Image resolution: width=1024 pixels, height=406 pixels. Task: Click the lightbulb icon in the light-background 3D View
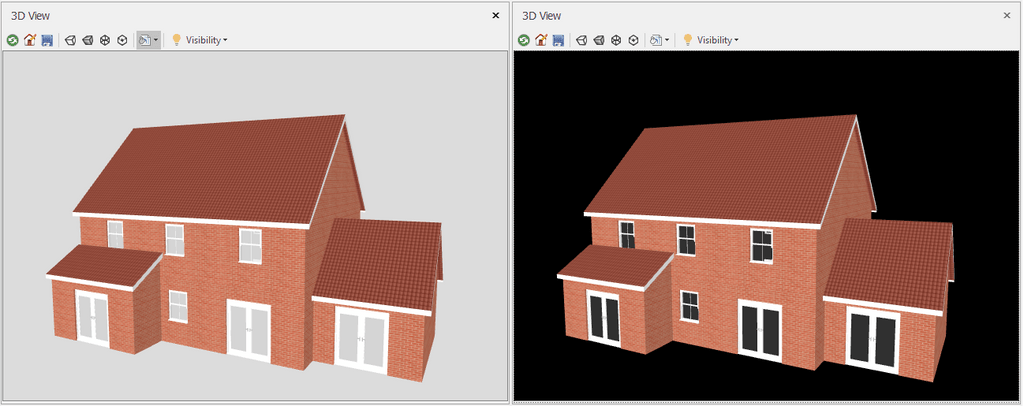pos(176,40)
